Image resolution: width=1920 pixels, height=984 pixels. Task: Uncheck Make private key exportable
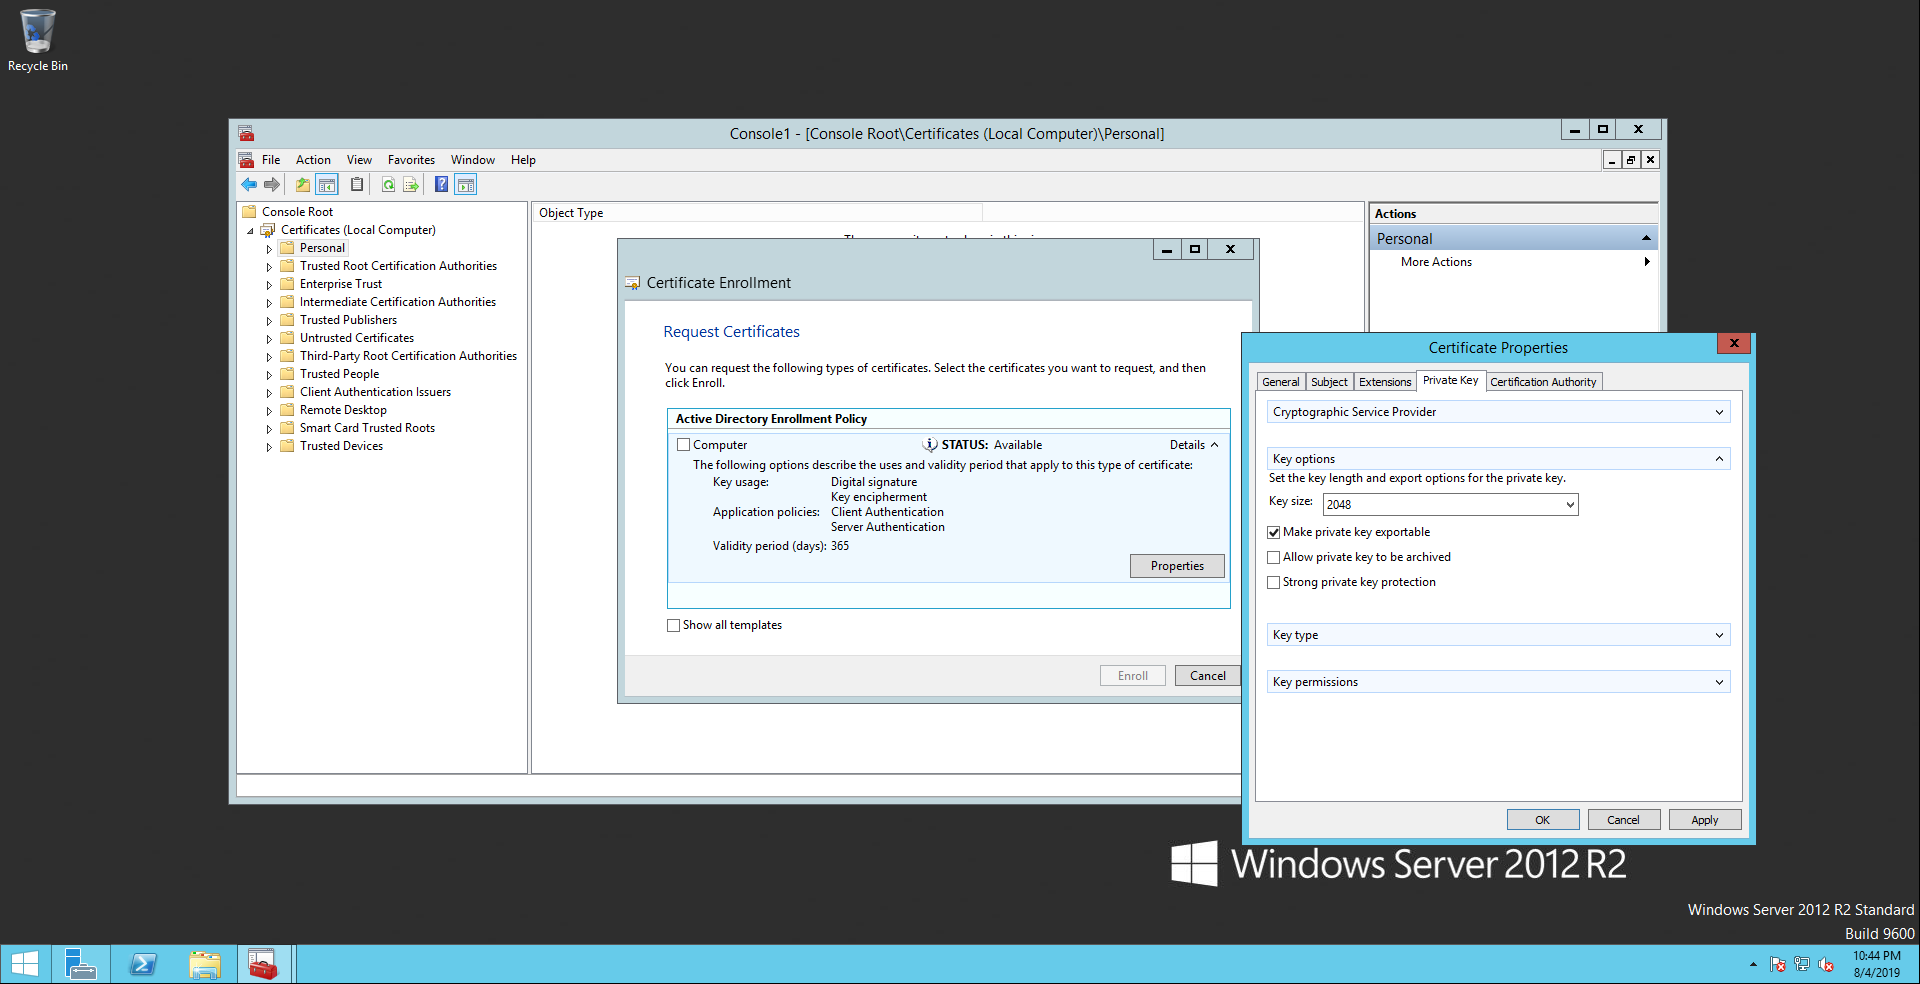pos(1274,533)
